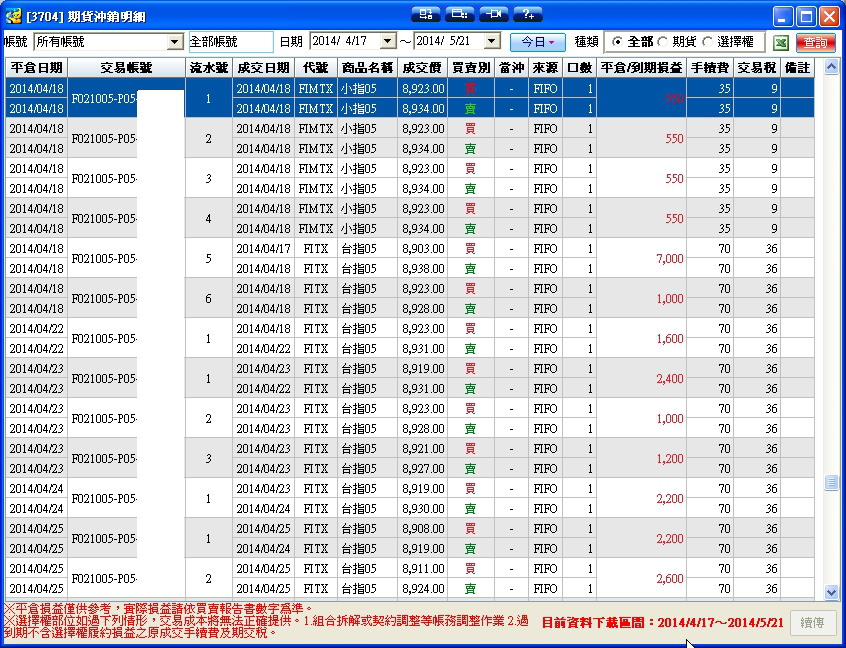Click profit cell showing 1,200
The width and height of the screenshot is (846, 648).
tap(642, 458)
